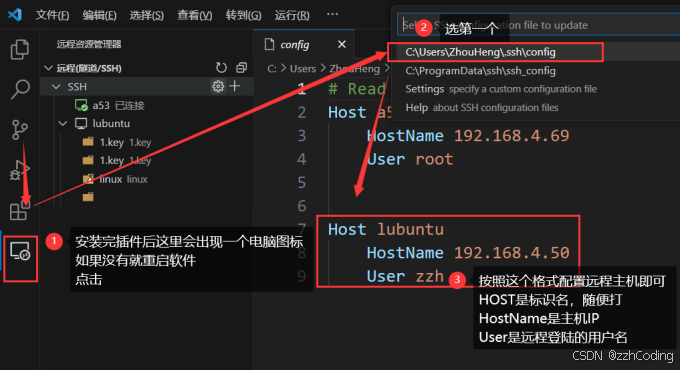Screen dimensions: 681x370
Task: Collapse the 远程(隧道/SSH) section
Action: coord(49,68)
